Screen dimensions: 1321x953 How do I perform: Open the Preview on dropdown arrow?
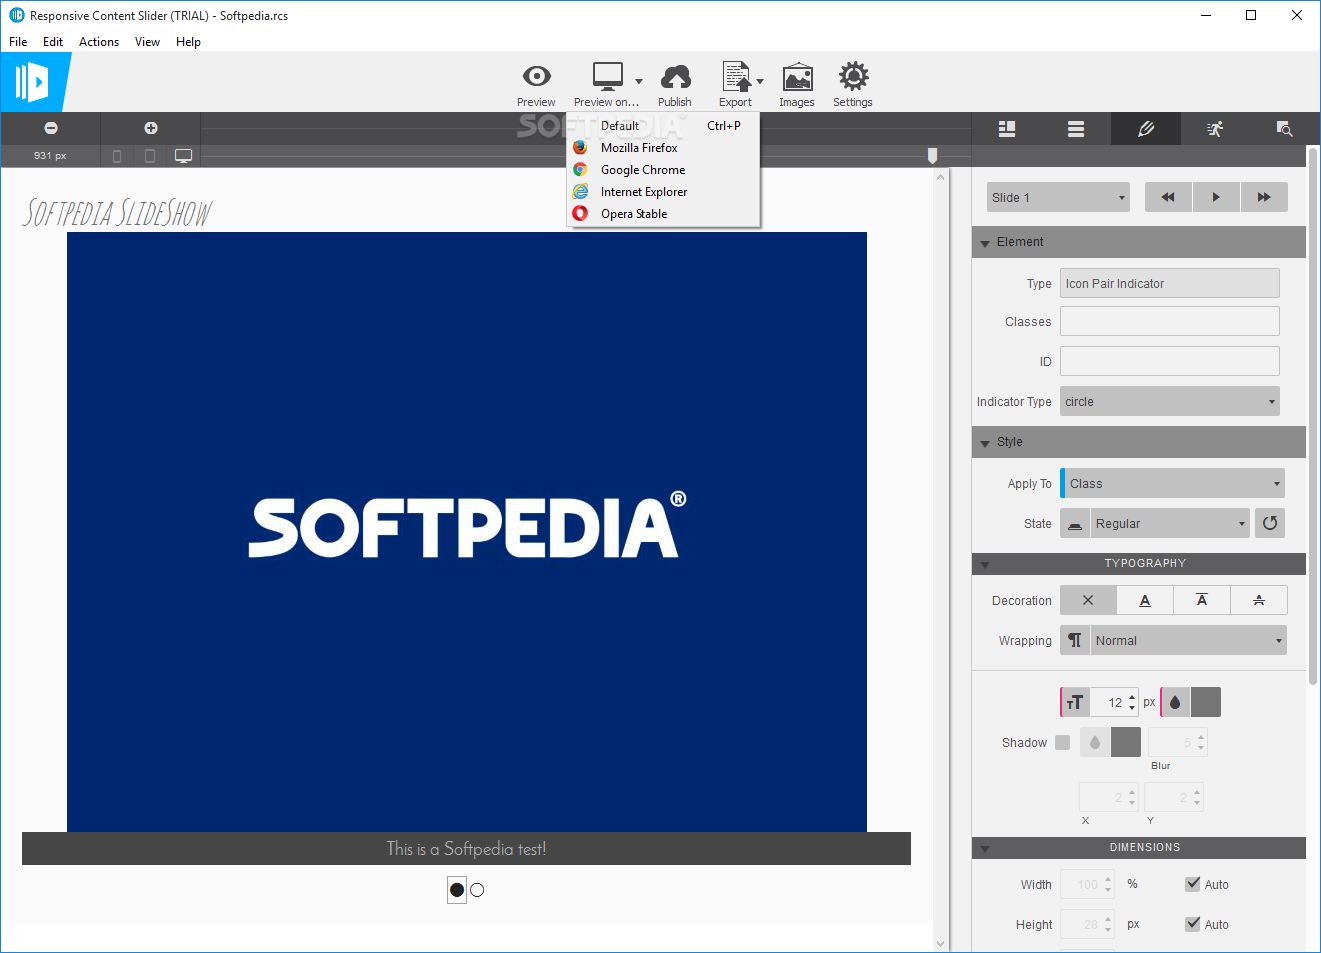(638, 81)
